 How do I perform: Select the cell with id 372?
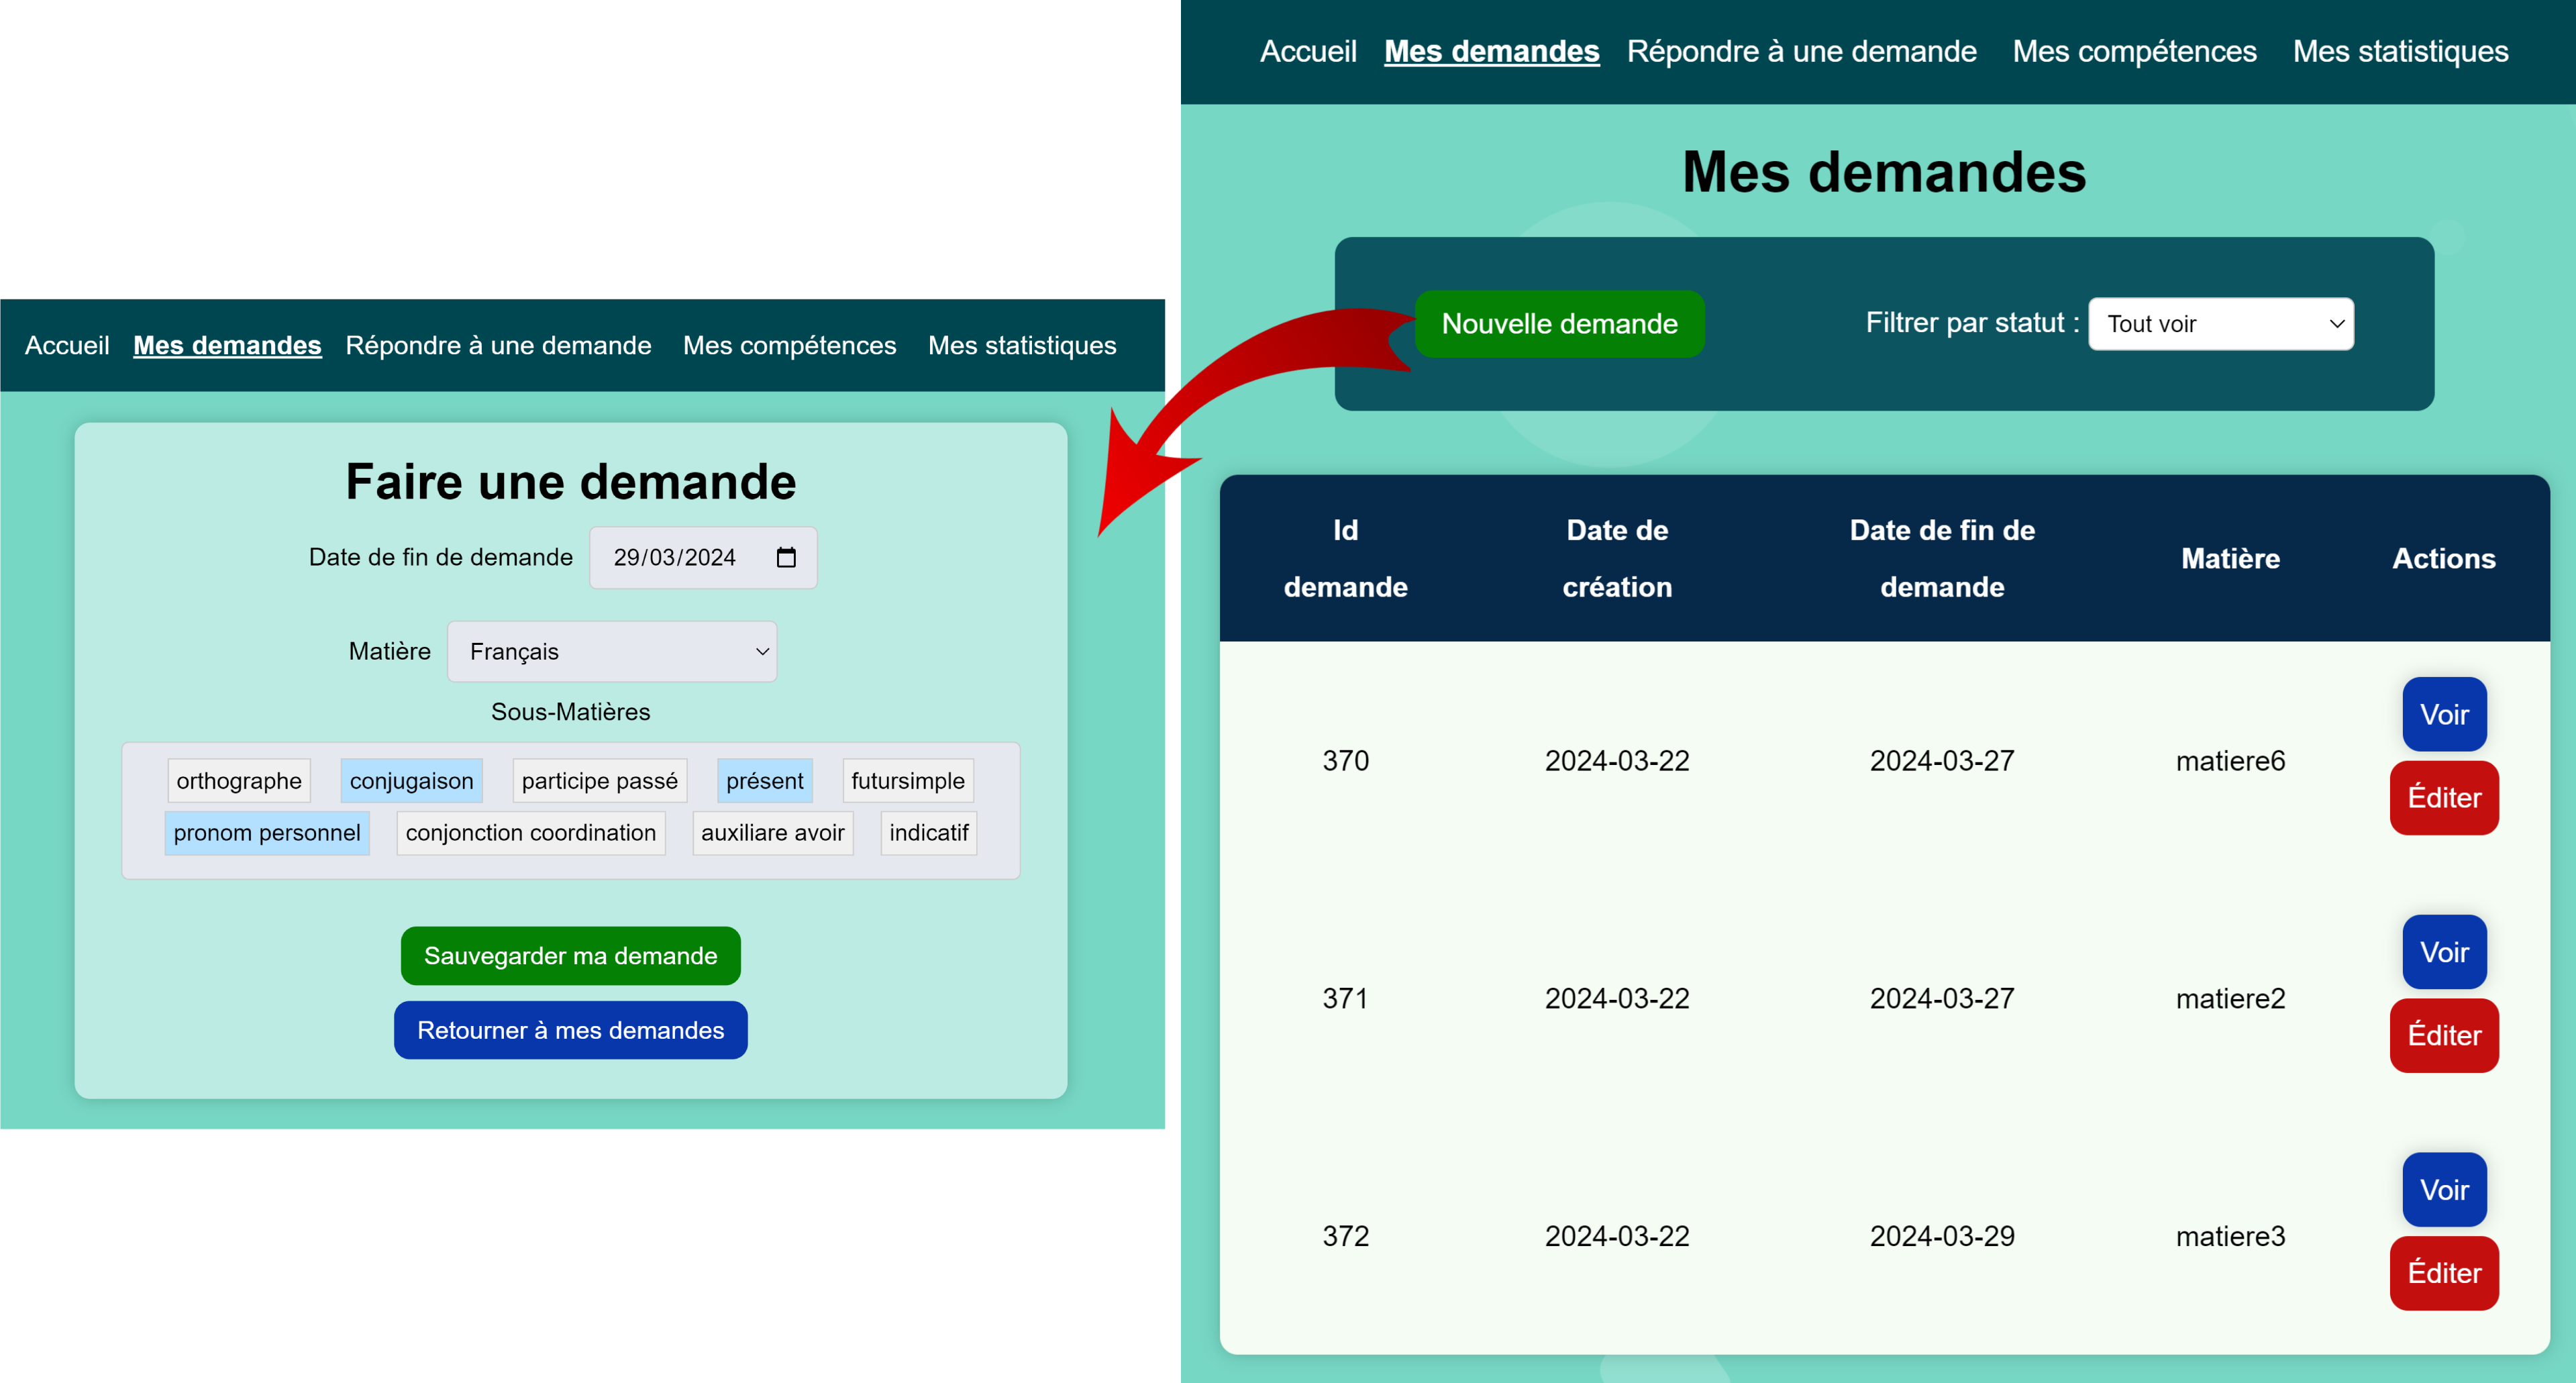tap(1346, 1237)
